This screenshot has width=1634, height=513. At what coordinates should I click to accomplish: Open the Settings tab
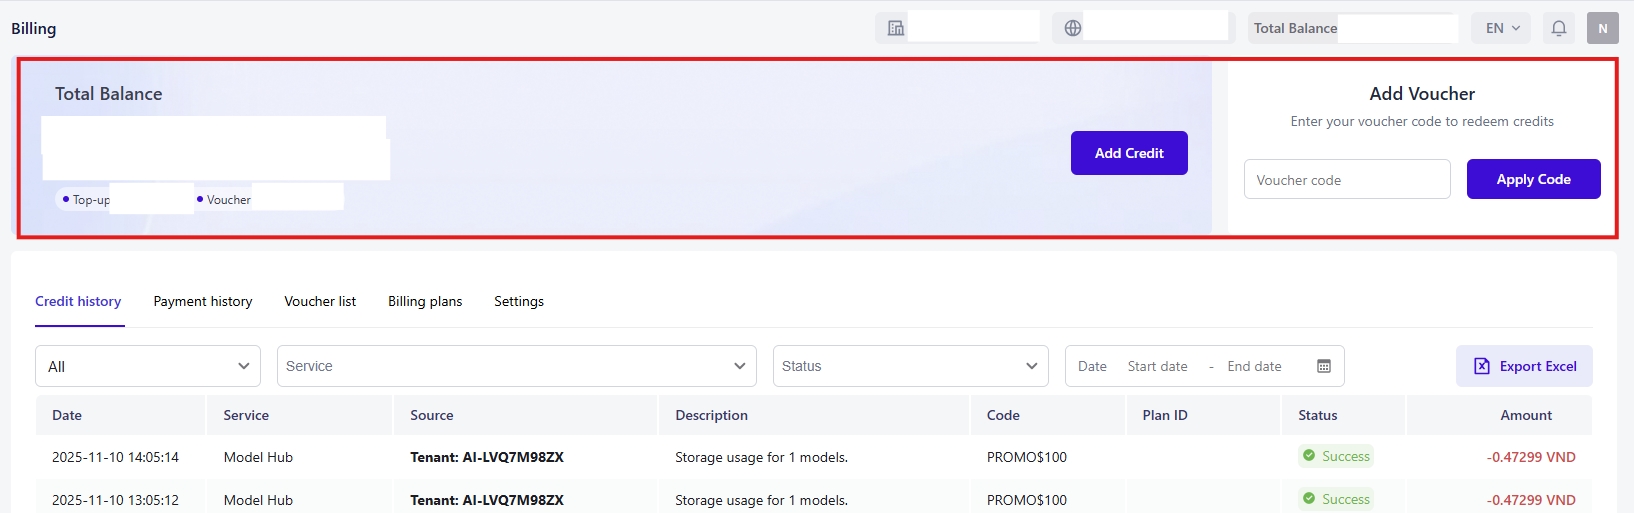pyautogui.click(x=519, y=301)
